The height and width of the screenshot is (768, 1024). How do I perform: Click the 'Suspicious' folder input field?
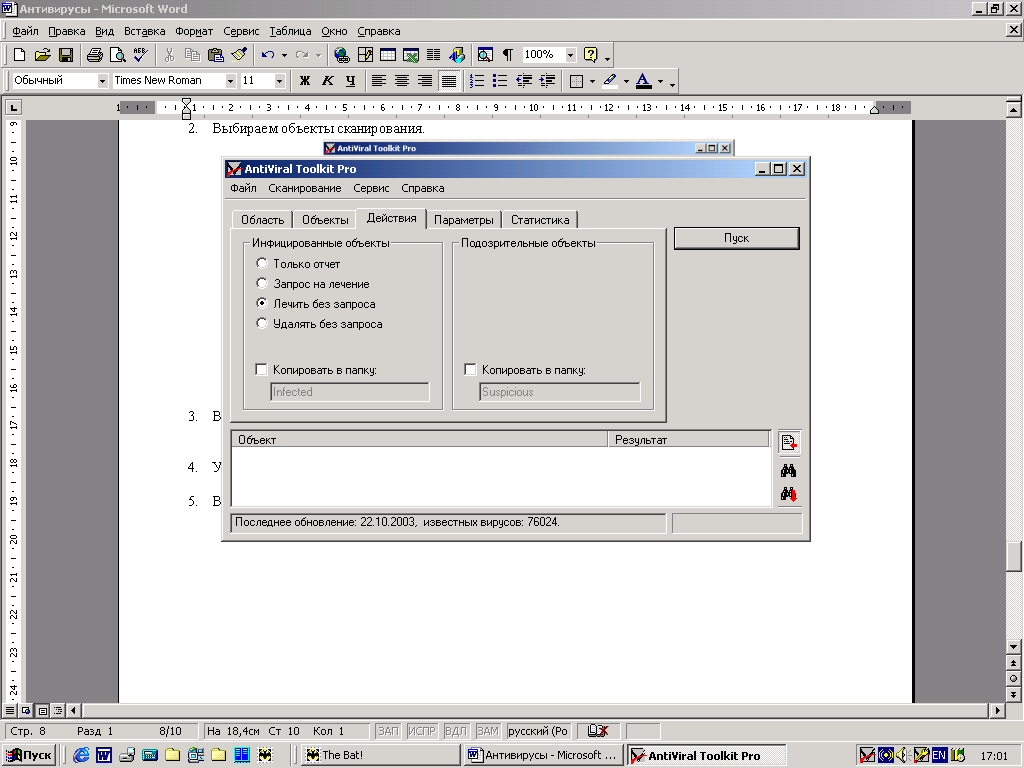point(560,392)
